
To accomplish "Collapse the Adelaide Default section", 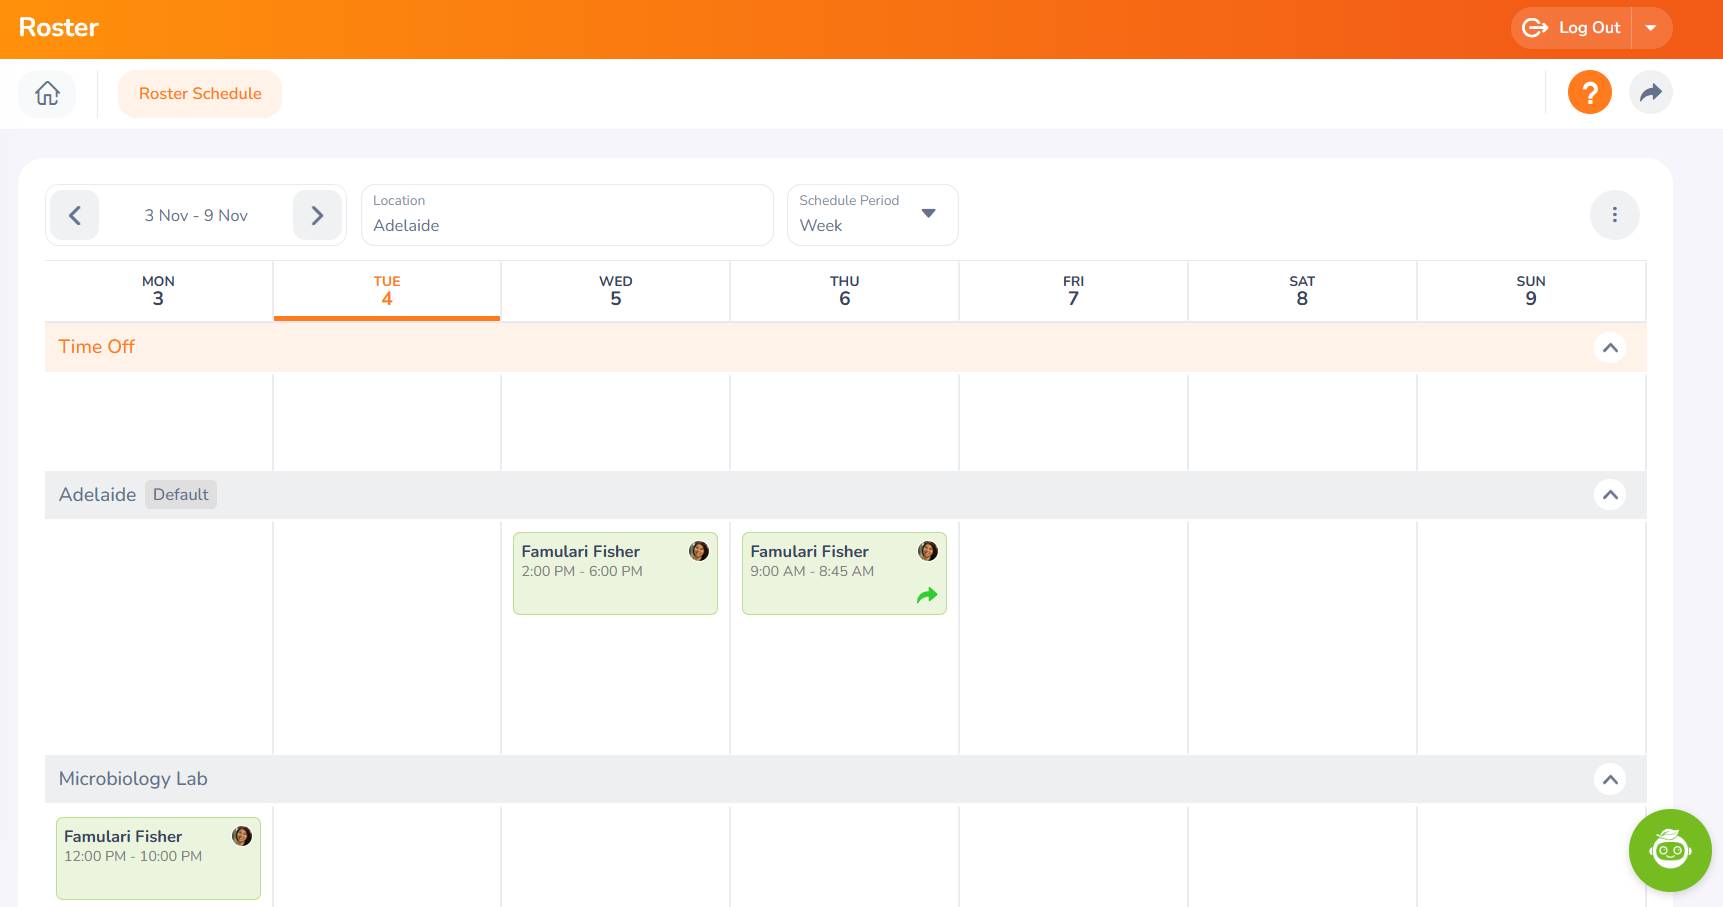I will [x=1609, y=495].
